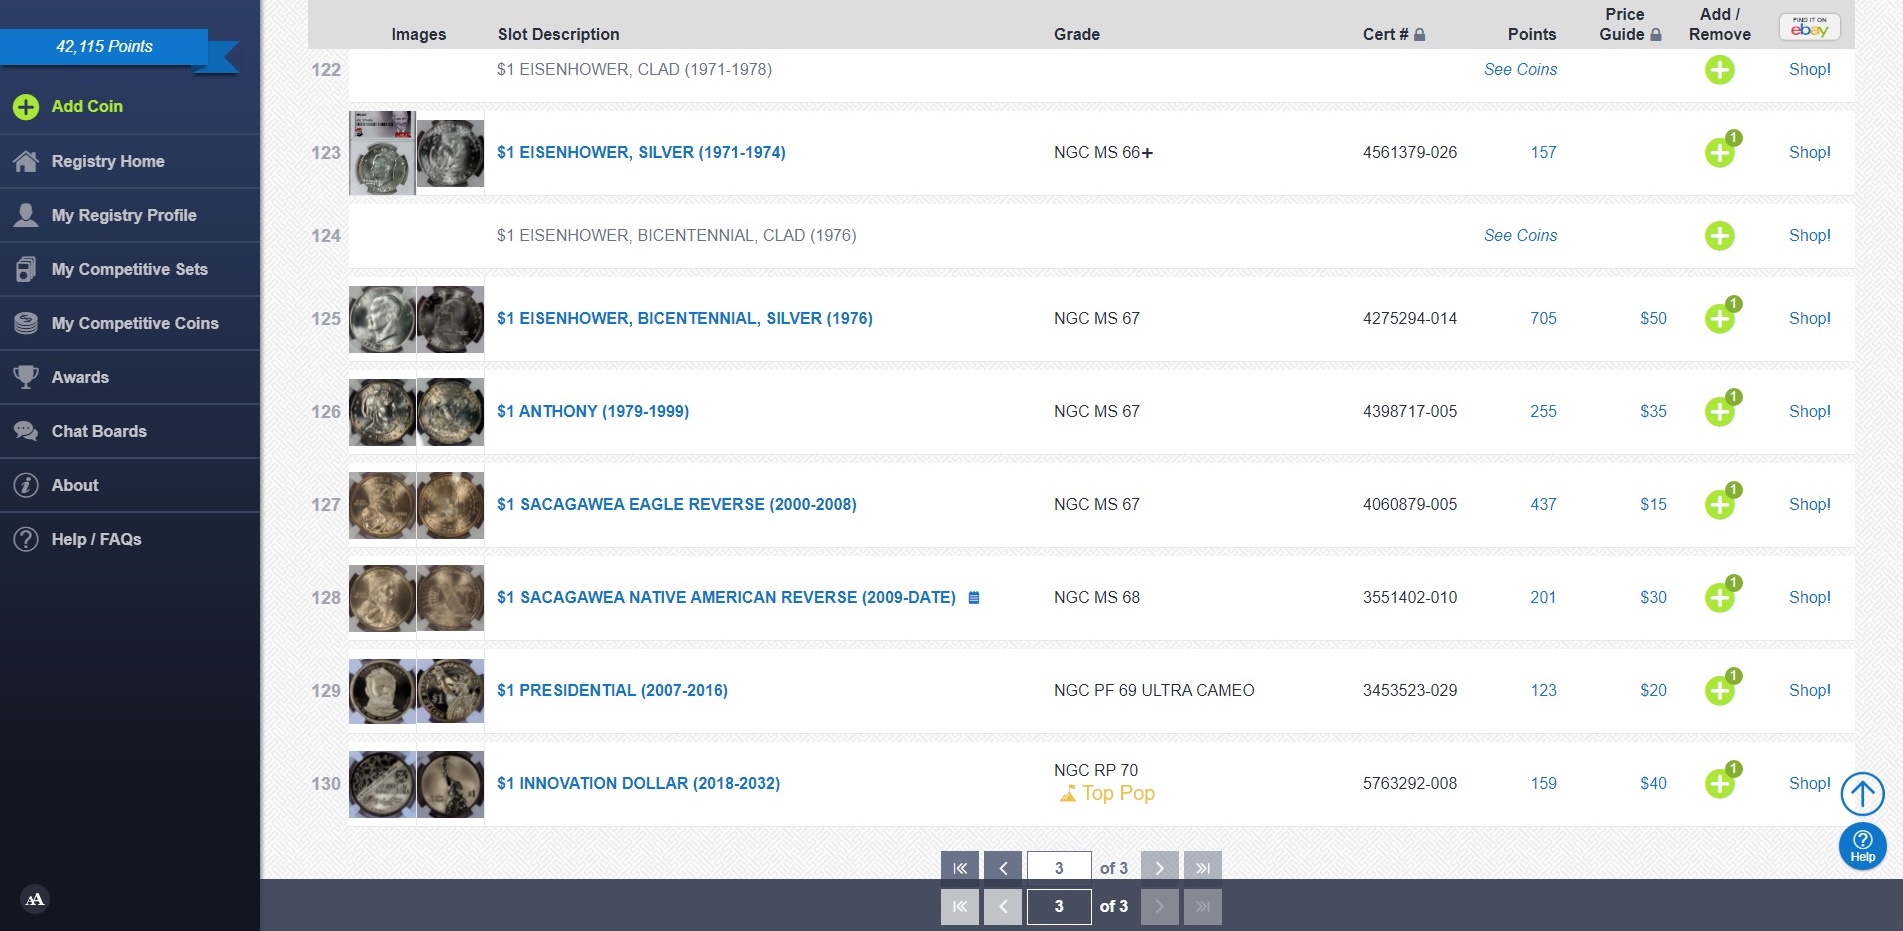Screen dimensions: 1903x931
Task: Click add/remove icon for Eisenhower Silver 1971-1974
Action: click(1719, 153)
